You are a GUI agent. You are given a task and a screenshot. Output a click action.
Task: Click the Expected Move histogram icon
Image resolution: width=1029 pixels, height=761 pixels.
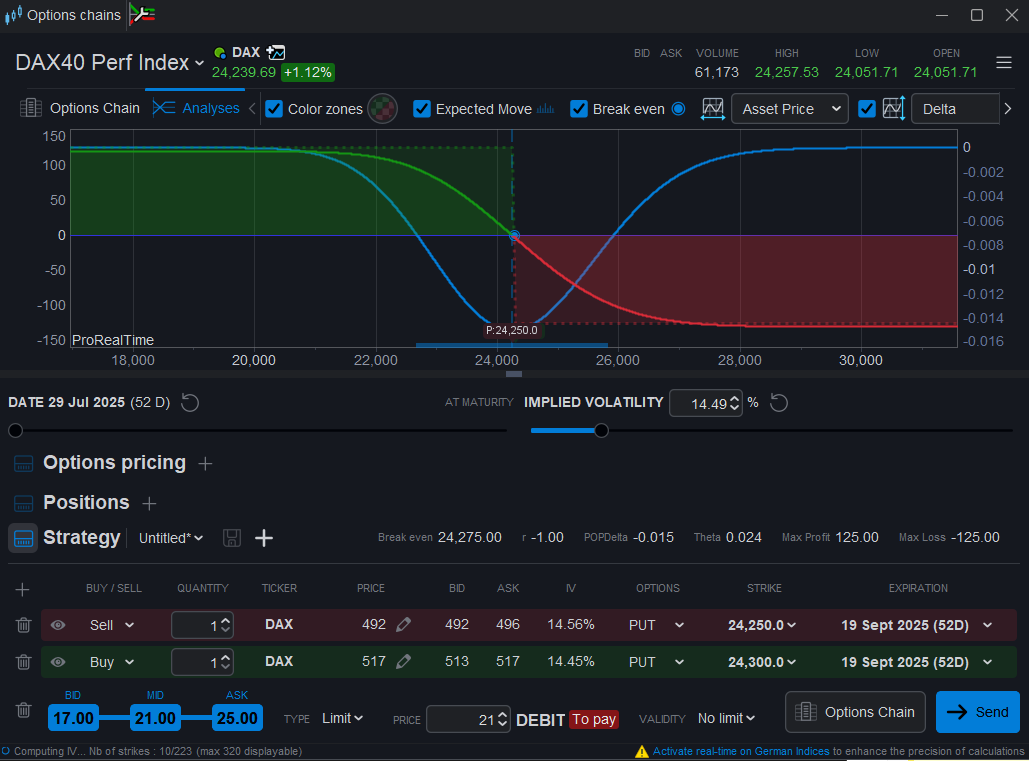point(545,109)
